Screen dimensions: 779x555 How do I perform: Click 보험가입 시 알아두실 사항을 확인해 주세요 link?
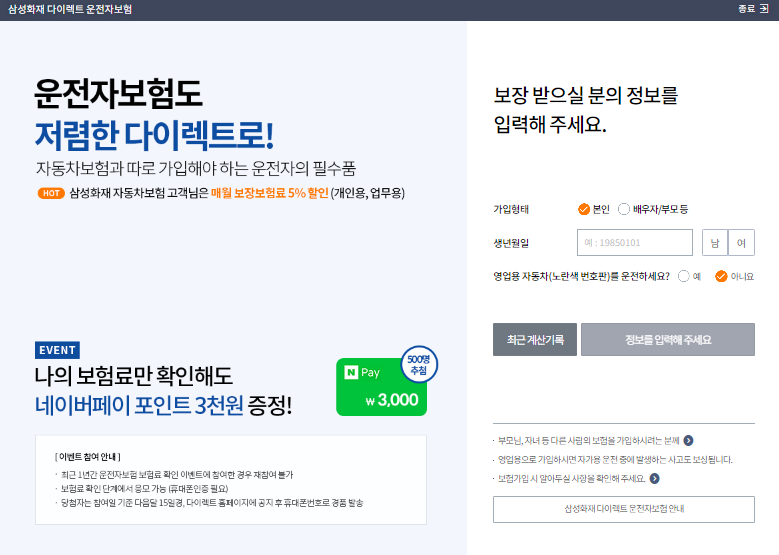[x=572, y=479]
